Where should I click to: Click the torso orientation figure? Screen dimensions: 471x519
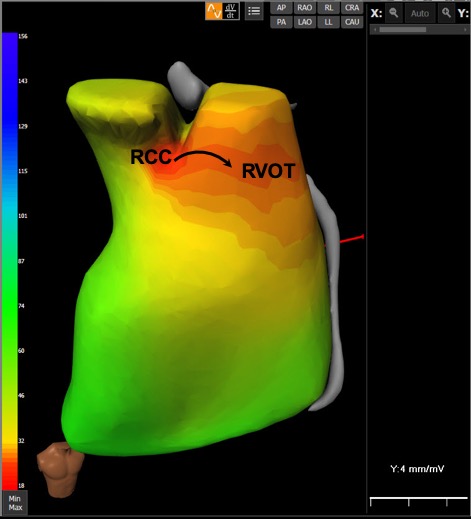pos(60,469)
